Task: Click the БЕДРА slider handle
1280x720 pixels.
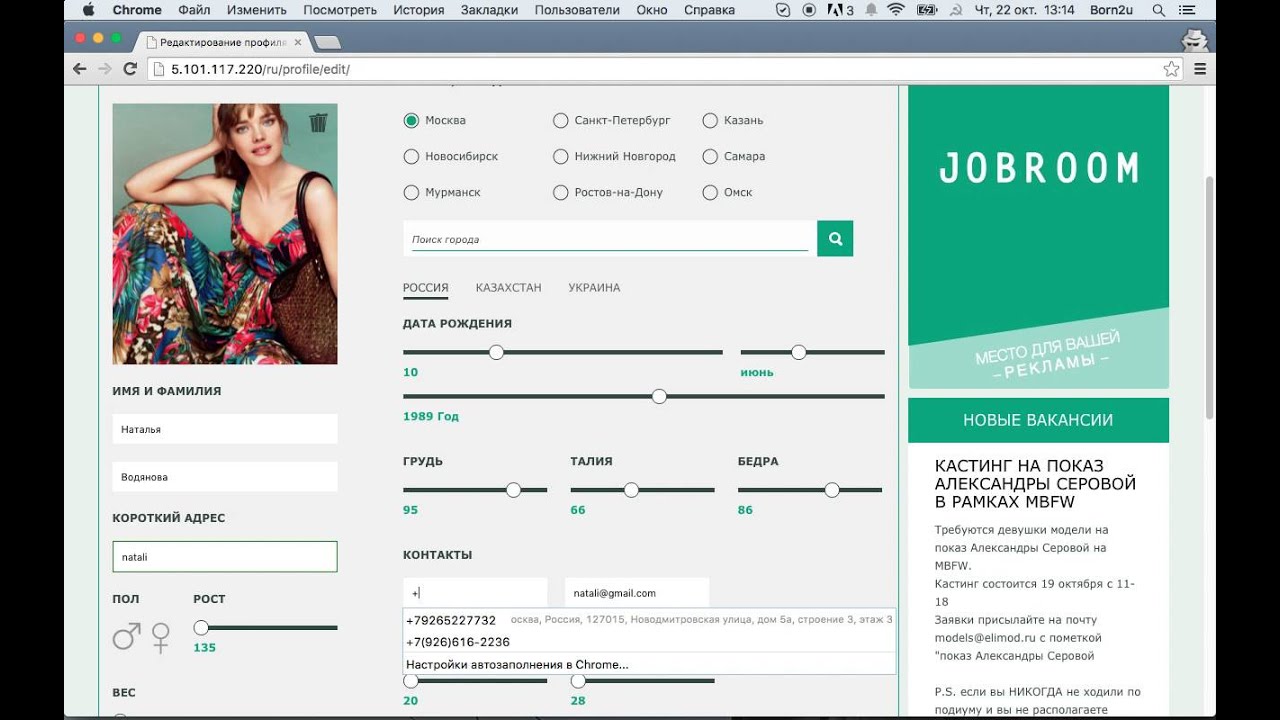Action: pos(832,490)
